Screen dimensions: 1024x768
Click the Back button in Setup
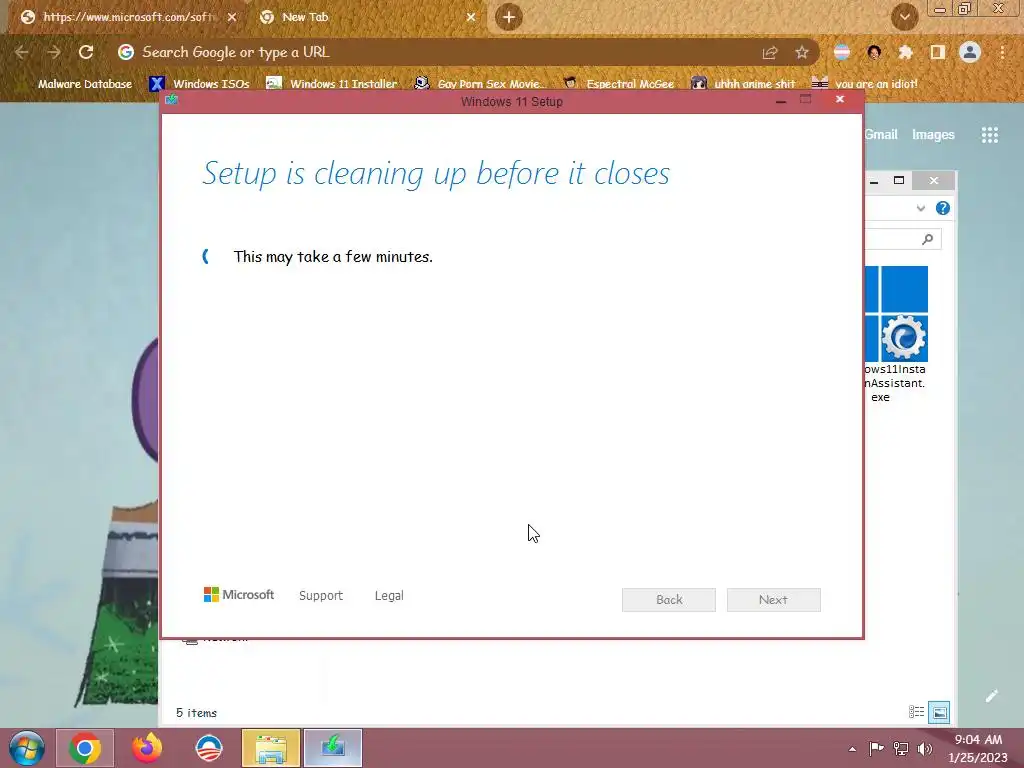tap(669, 600)
